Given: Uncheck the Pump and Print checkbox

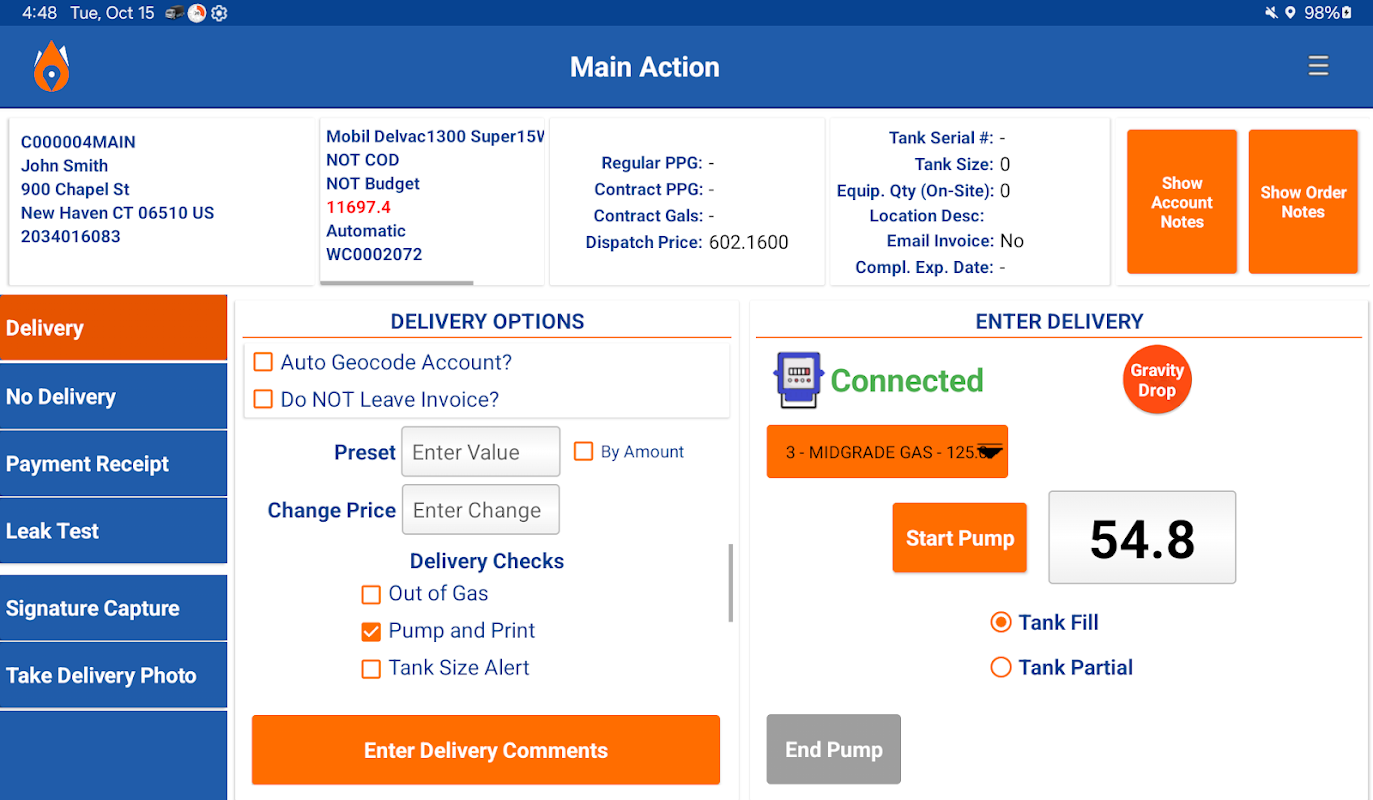Looking at the screenshot, I should [x=371, y=631].
